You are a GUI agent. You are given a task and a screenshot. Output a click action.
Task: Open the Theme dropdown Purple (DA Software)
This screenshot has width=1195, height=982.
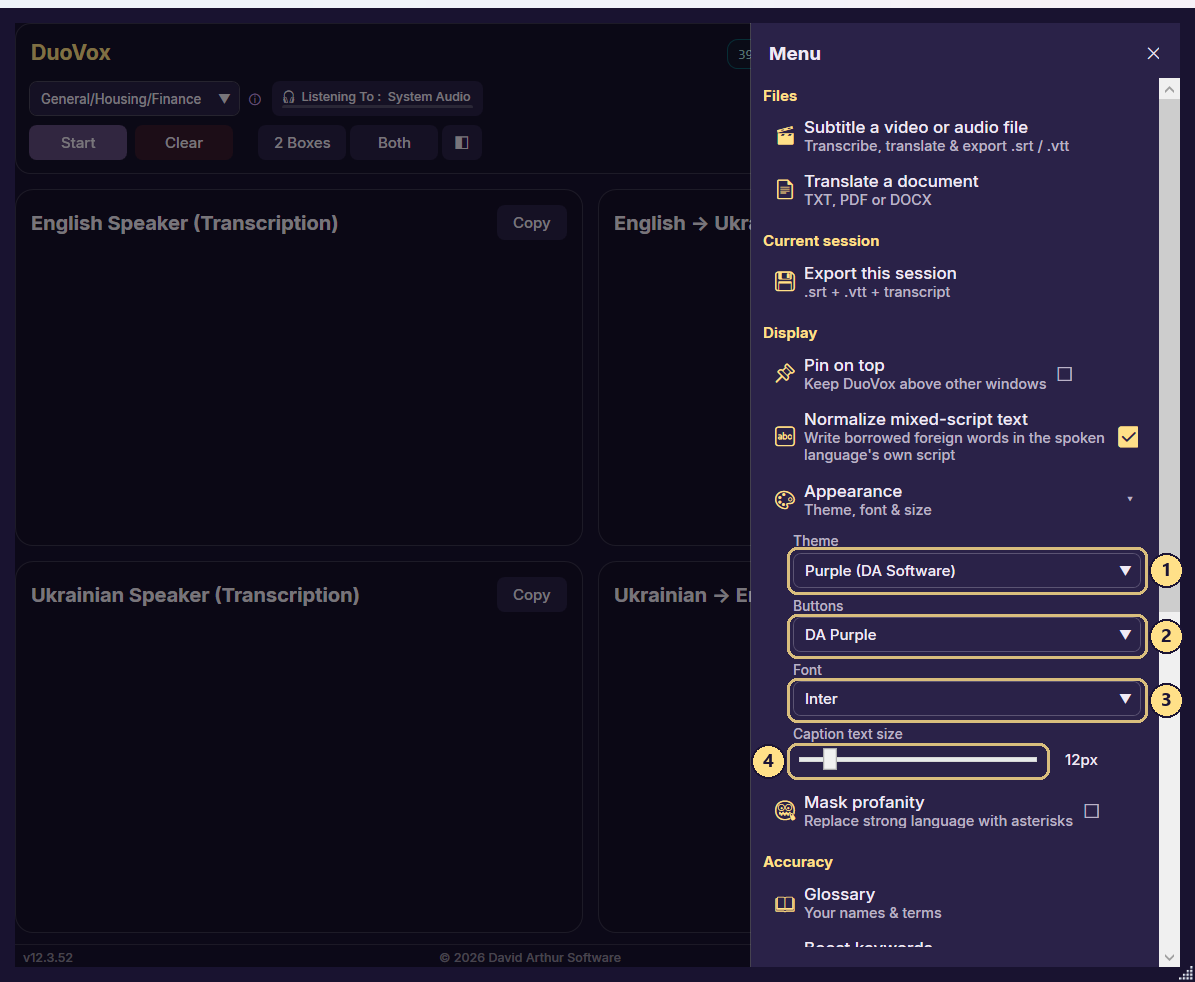pyautogui.click(x=966, y=571)
